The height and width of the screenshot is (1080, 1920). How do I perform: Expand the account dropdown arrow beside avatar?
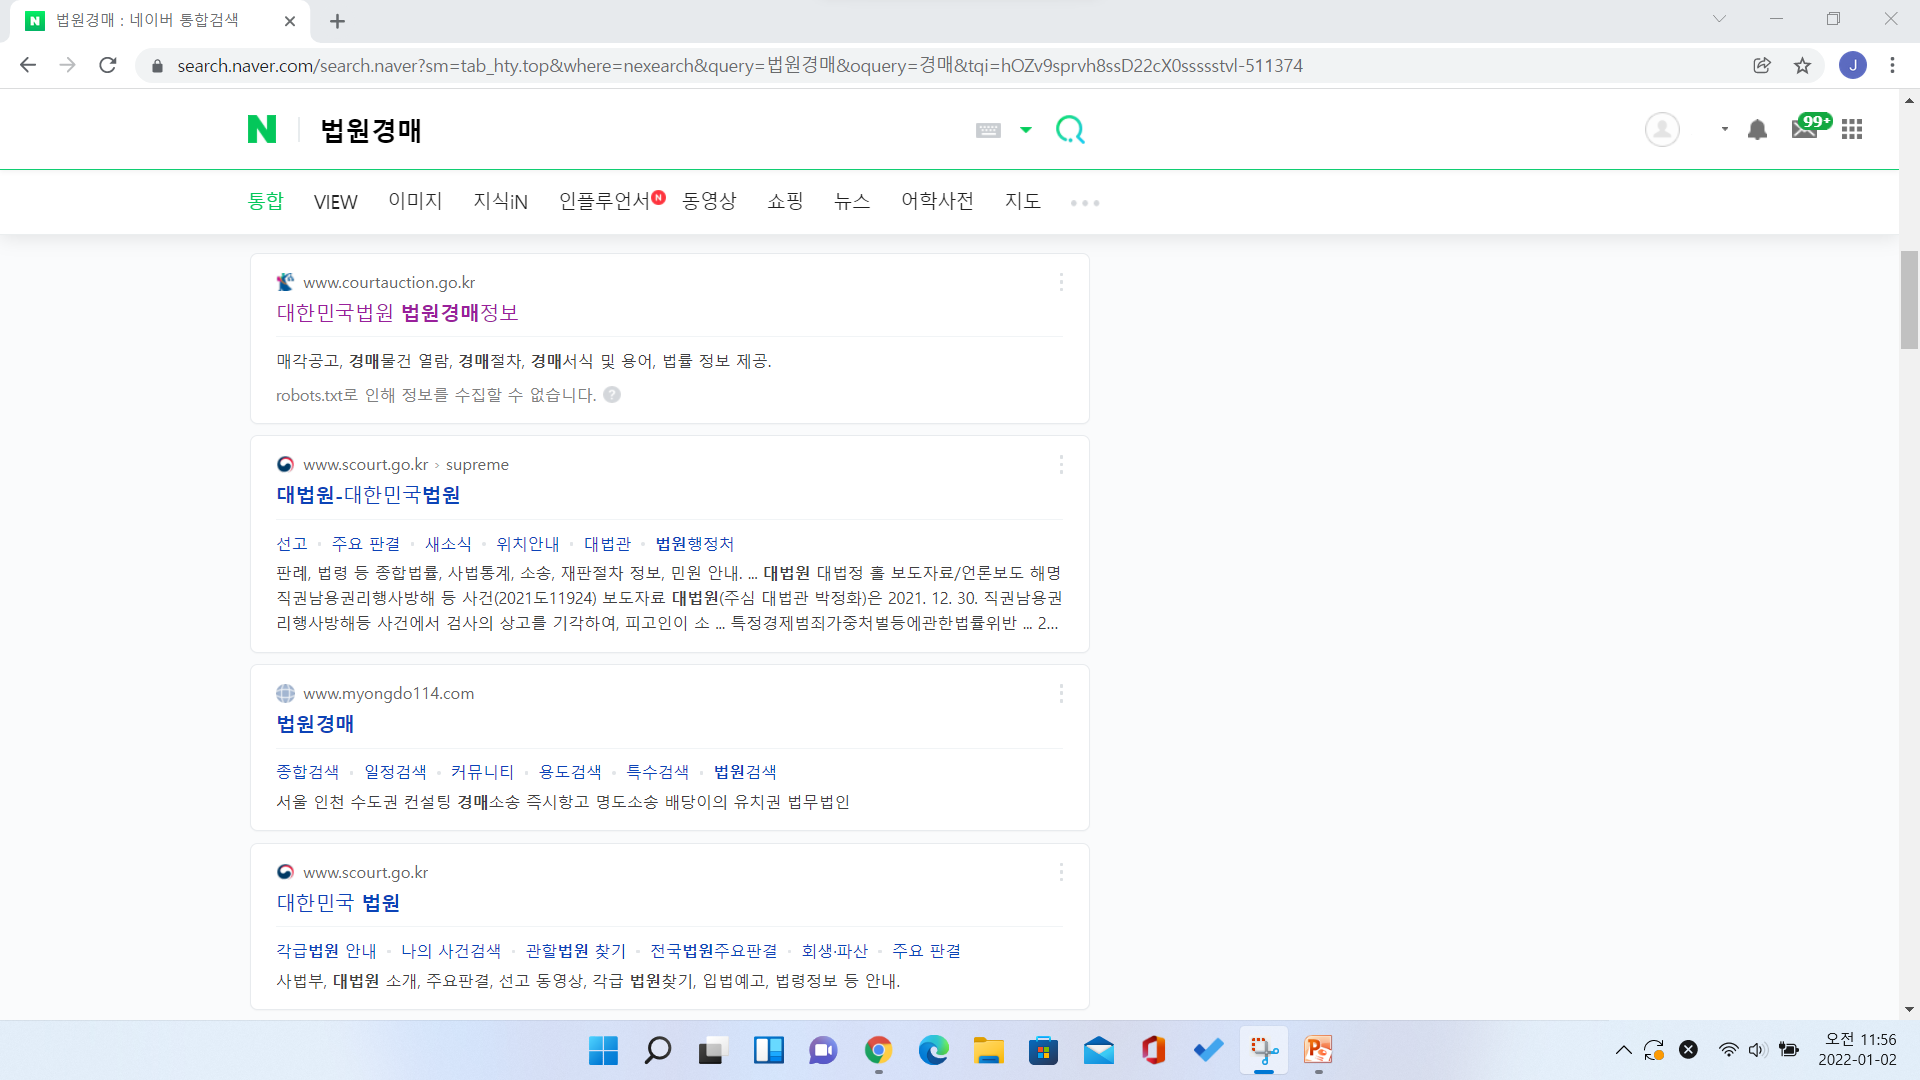point(1725,129)
